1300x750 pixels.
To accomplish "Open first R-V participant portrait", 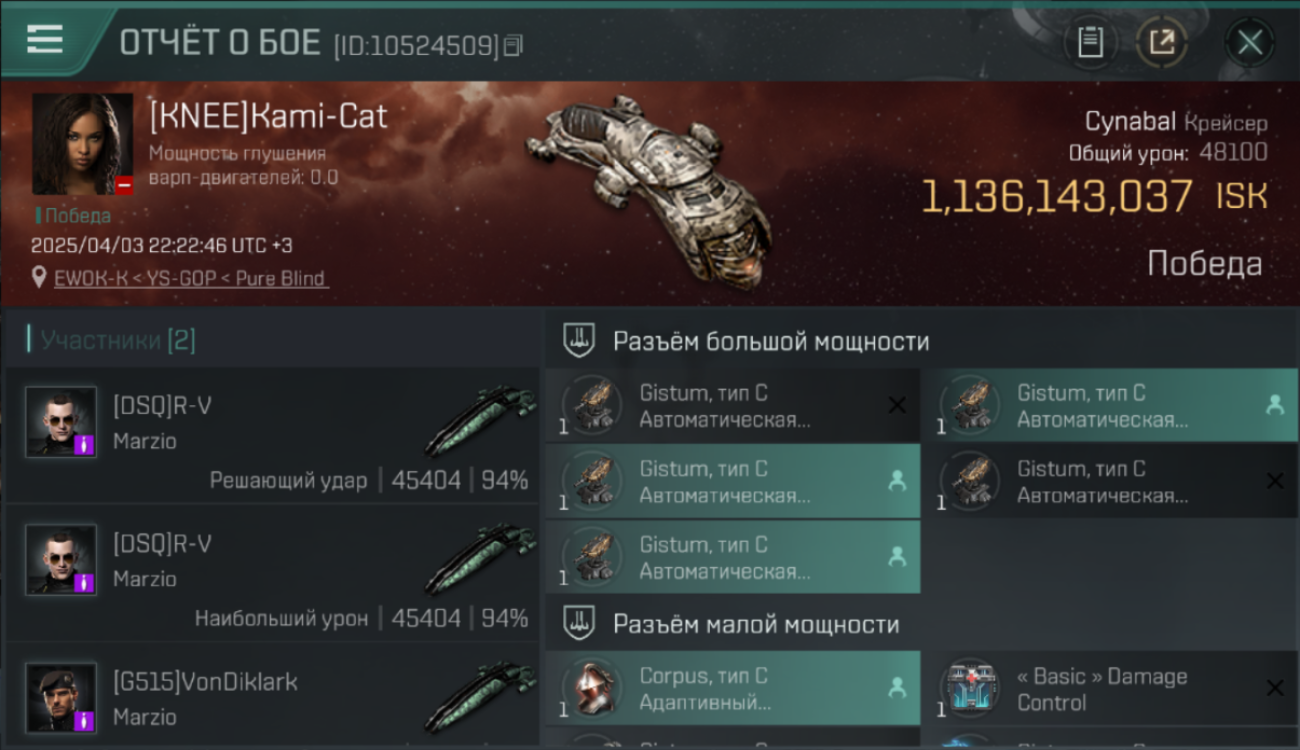I will click(61, 422).
